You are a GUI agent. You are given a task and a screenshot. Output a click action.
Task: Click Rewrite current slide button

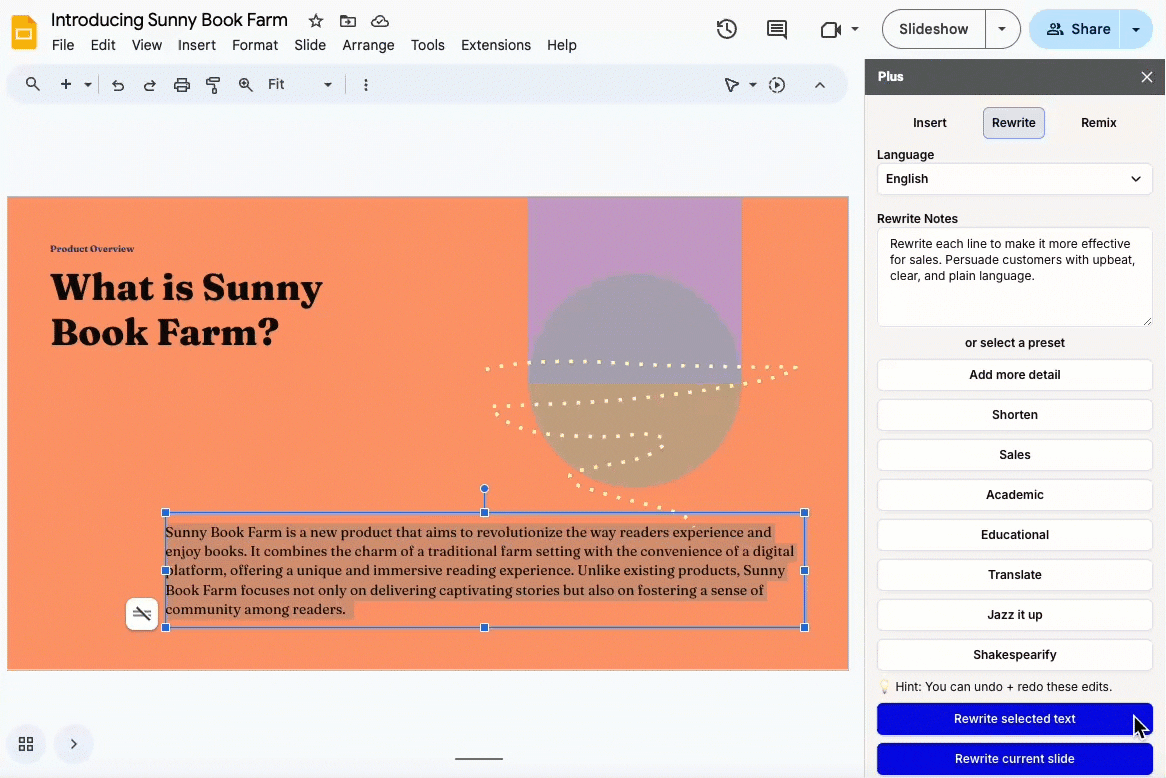(1014, 759)
